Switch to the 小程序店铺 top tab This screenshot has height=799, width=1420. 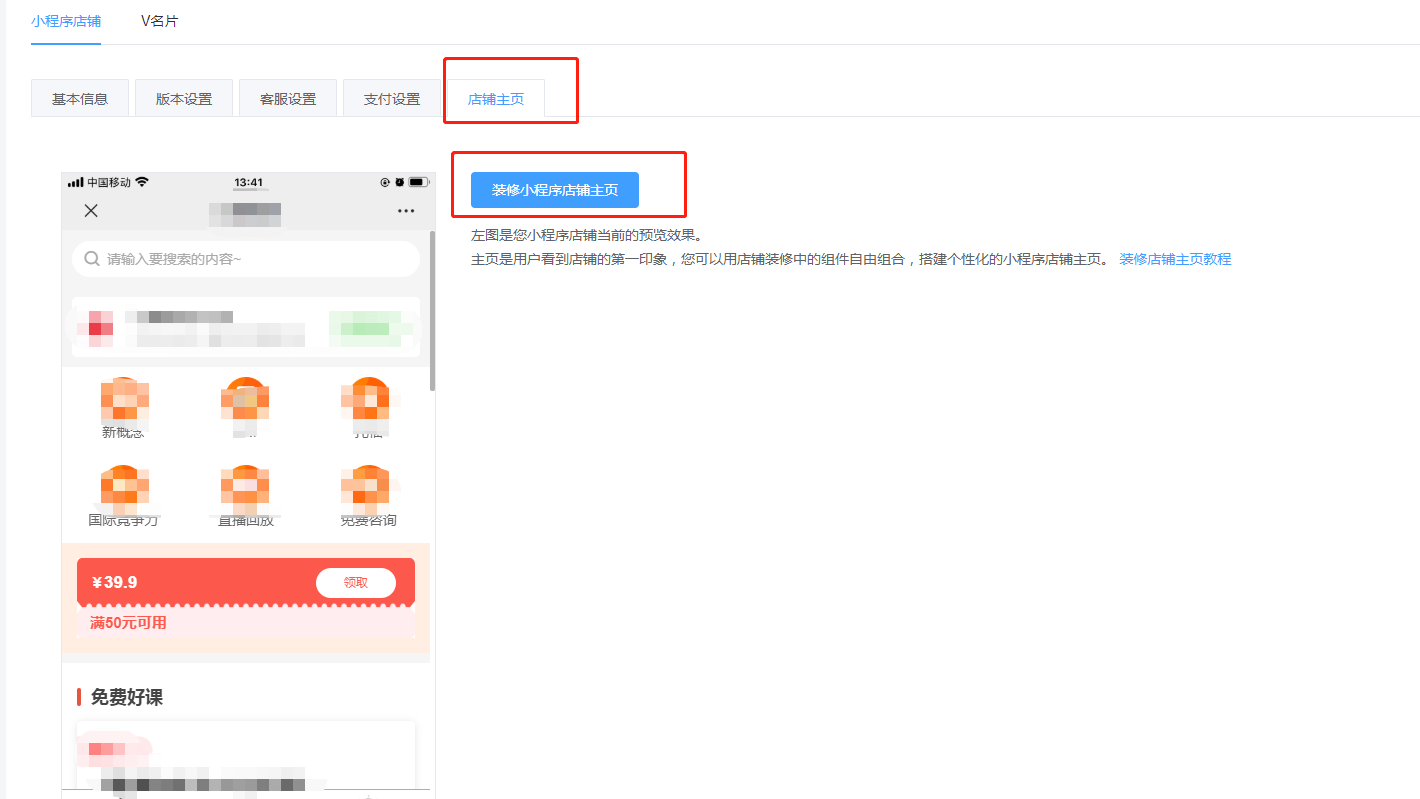pyautogui.click(x=66, y=21)
